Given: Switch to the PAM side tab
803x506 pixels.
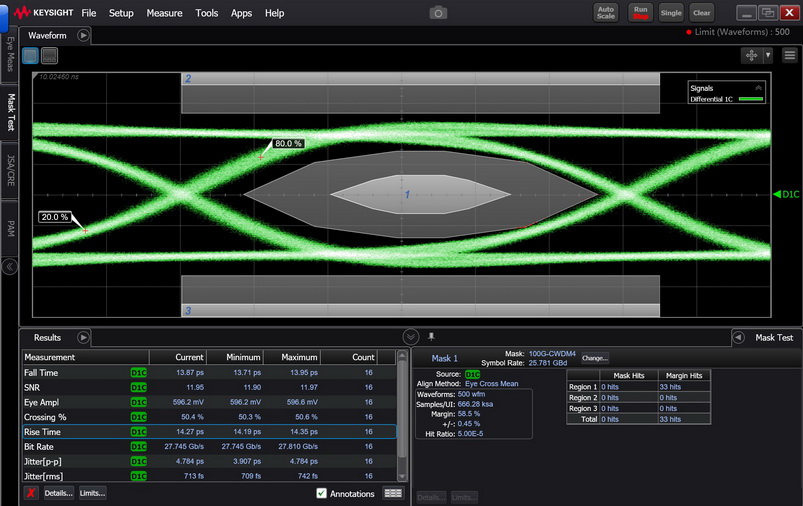Looking at the screenshot, I should 10,228.
